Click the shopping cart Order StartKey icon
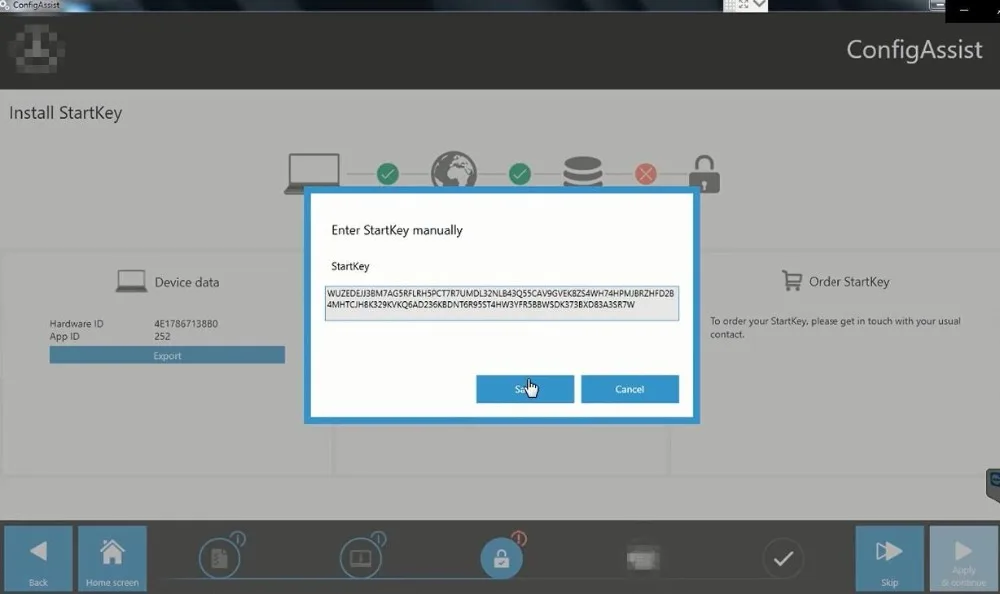Screen dimensions: 1000x594 (791, 281)
